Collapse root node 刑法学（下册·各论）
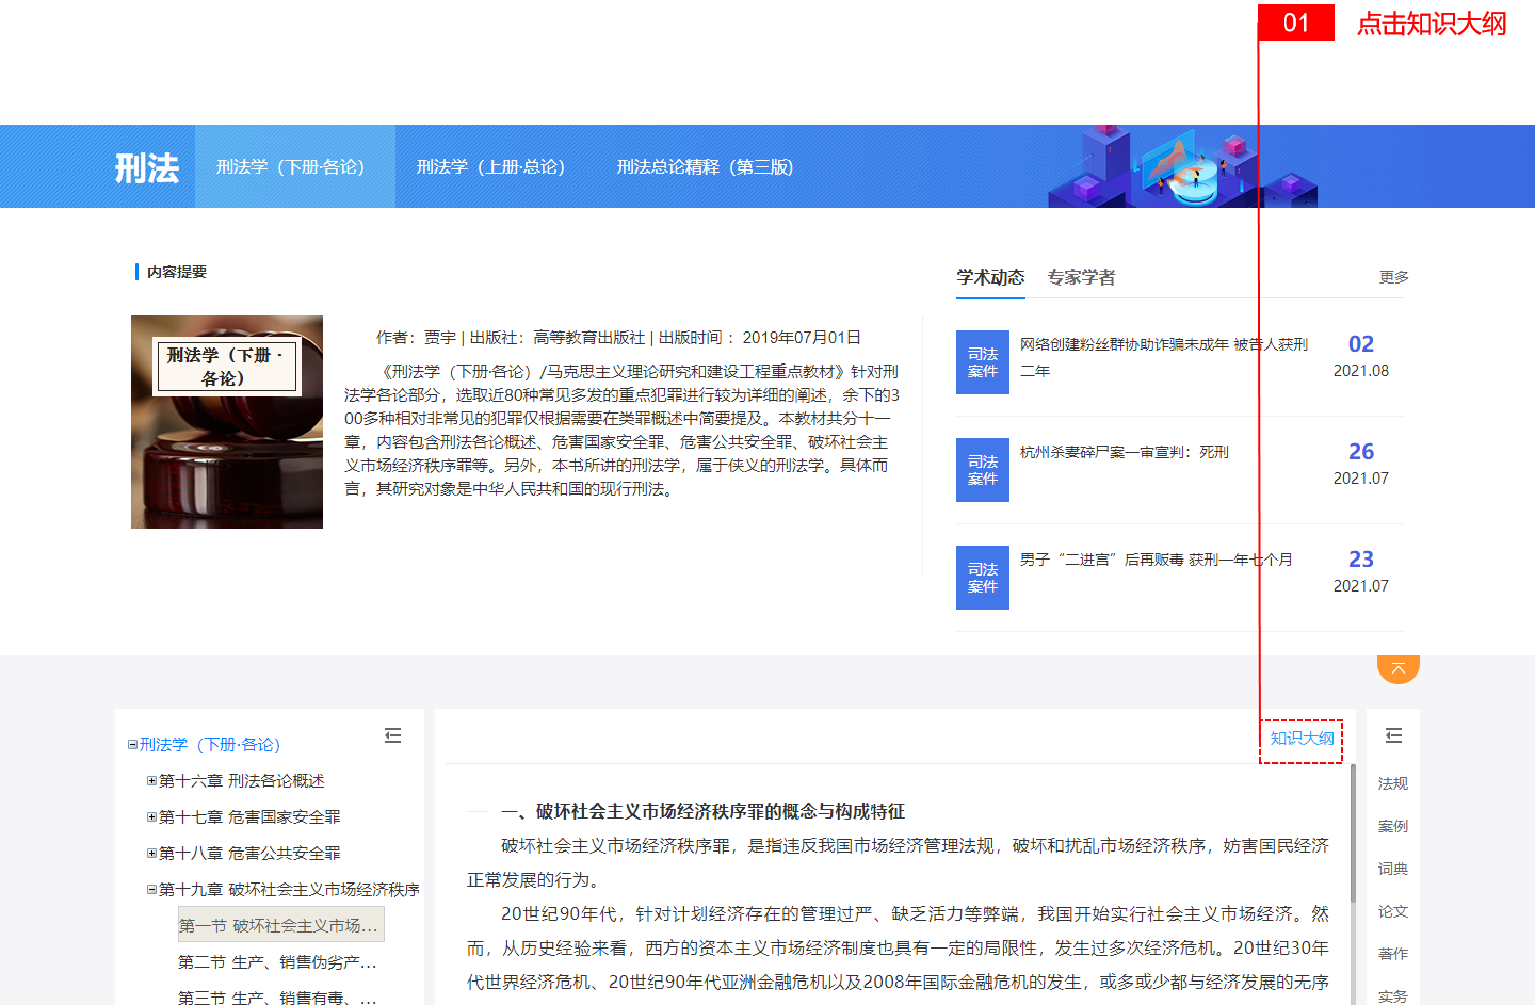Viewport: 1536px width, 1006px height. pyautogui.click(x=133, y=745)
